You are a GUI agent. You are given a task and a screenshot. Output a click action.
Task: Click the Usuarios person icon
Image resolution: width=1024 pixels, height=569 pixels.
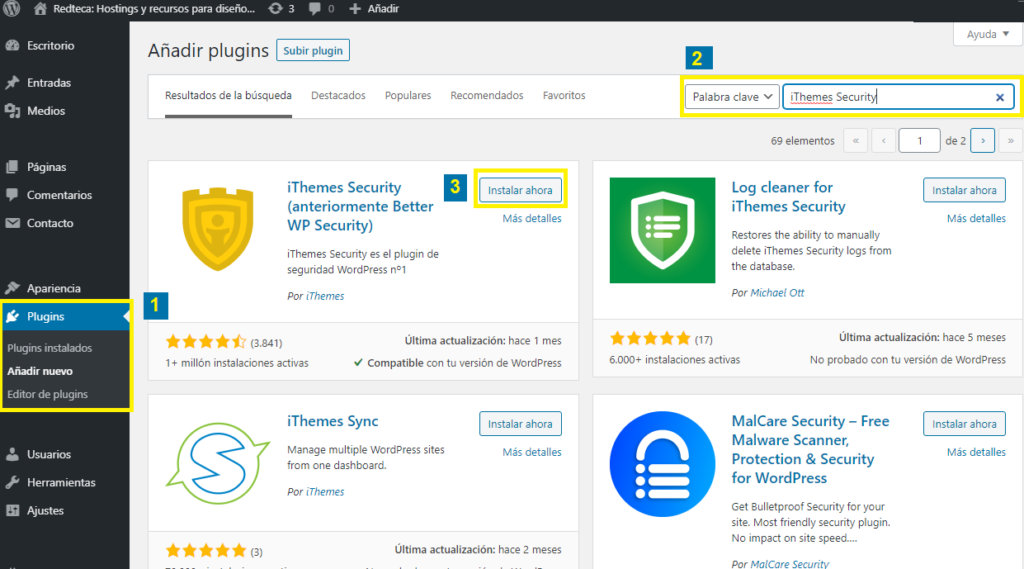(x=12, y=455)
